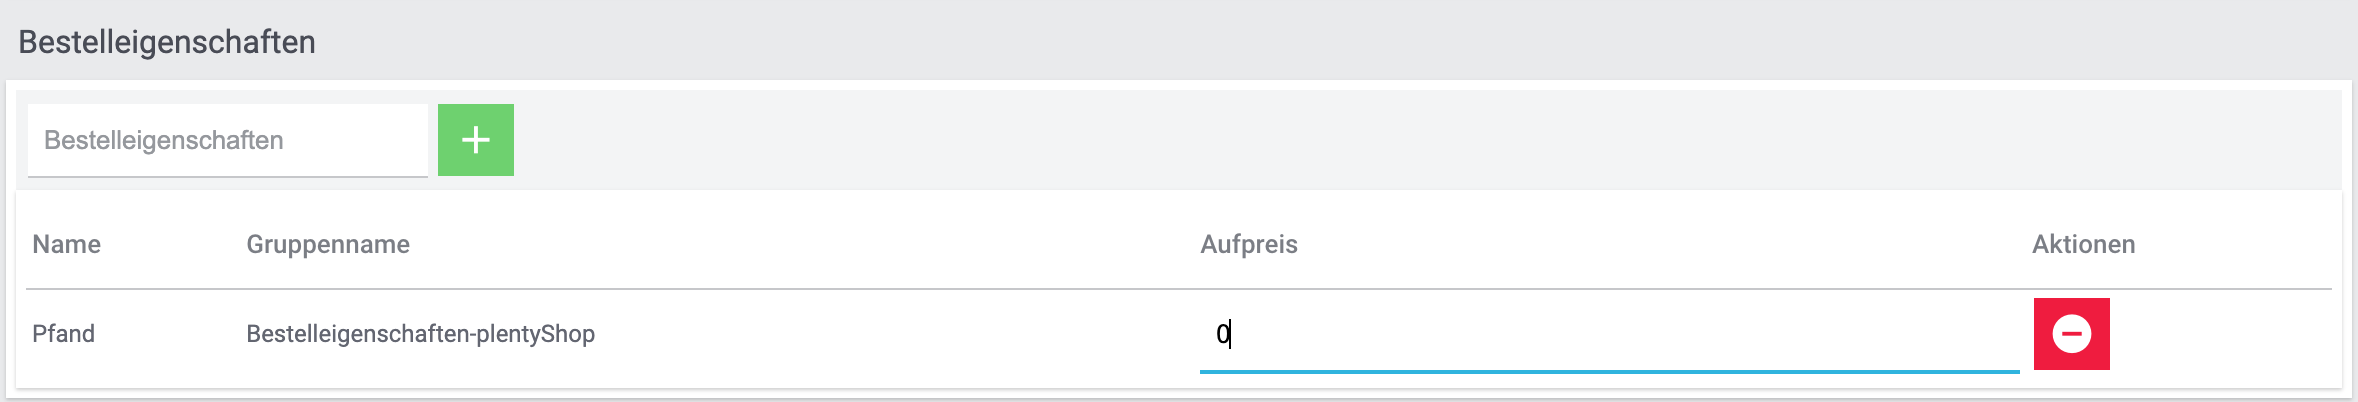Click the Aufpreis column header
The width and height of the screenshot is (2358, 402).
coord(1249,245)
